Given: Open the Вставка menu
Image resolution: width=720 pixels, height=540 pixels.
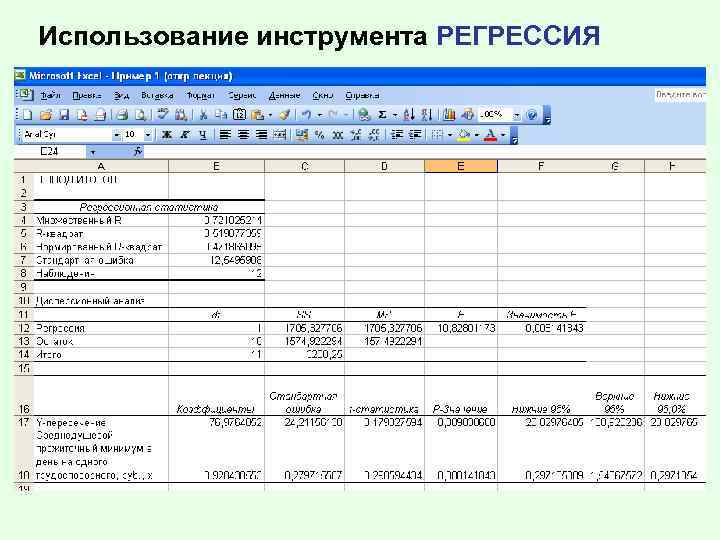Looking at the screenshot, I should point(157,96).
